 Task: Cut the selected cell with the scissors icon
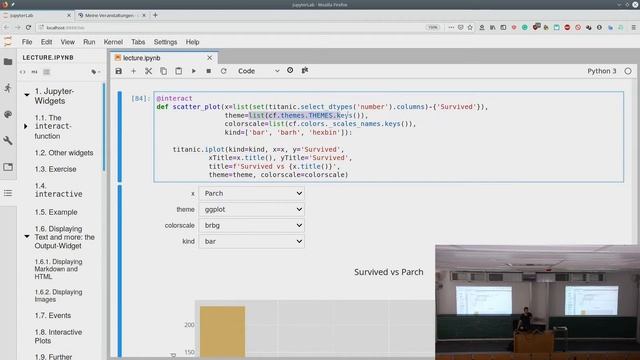point(149,71)
